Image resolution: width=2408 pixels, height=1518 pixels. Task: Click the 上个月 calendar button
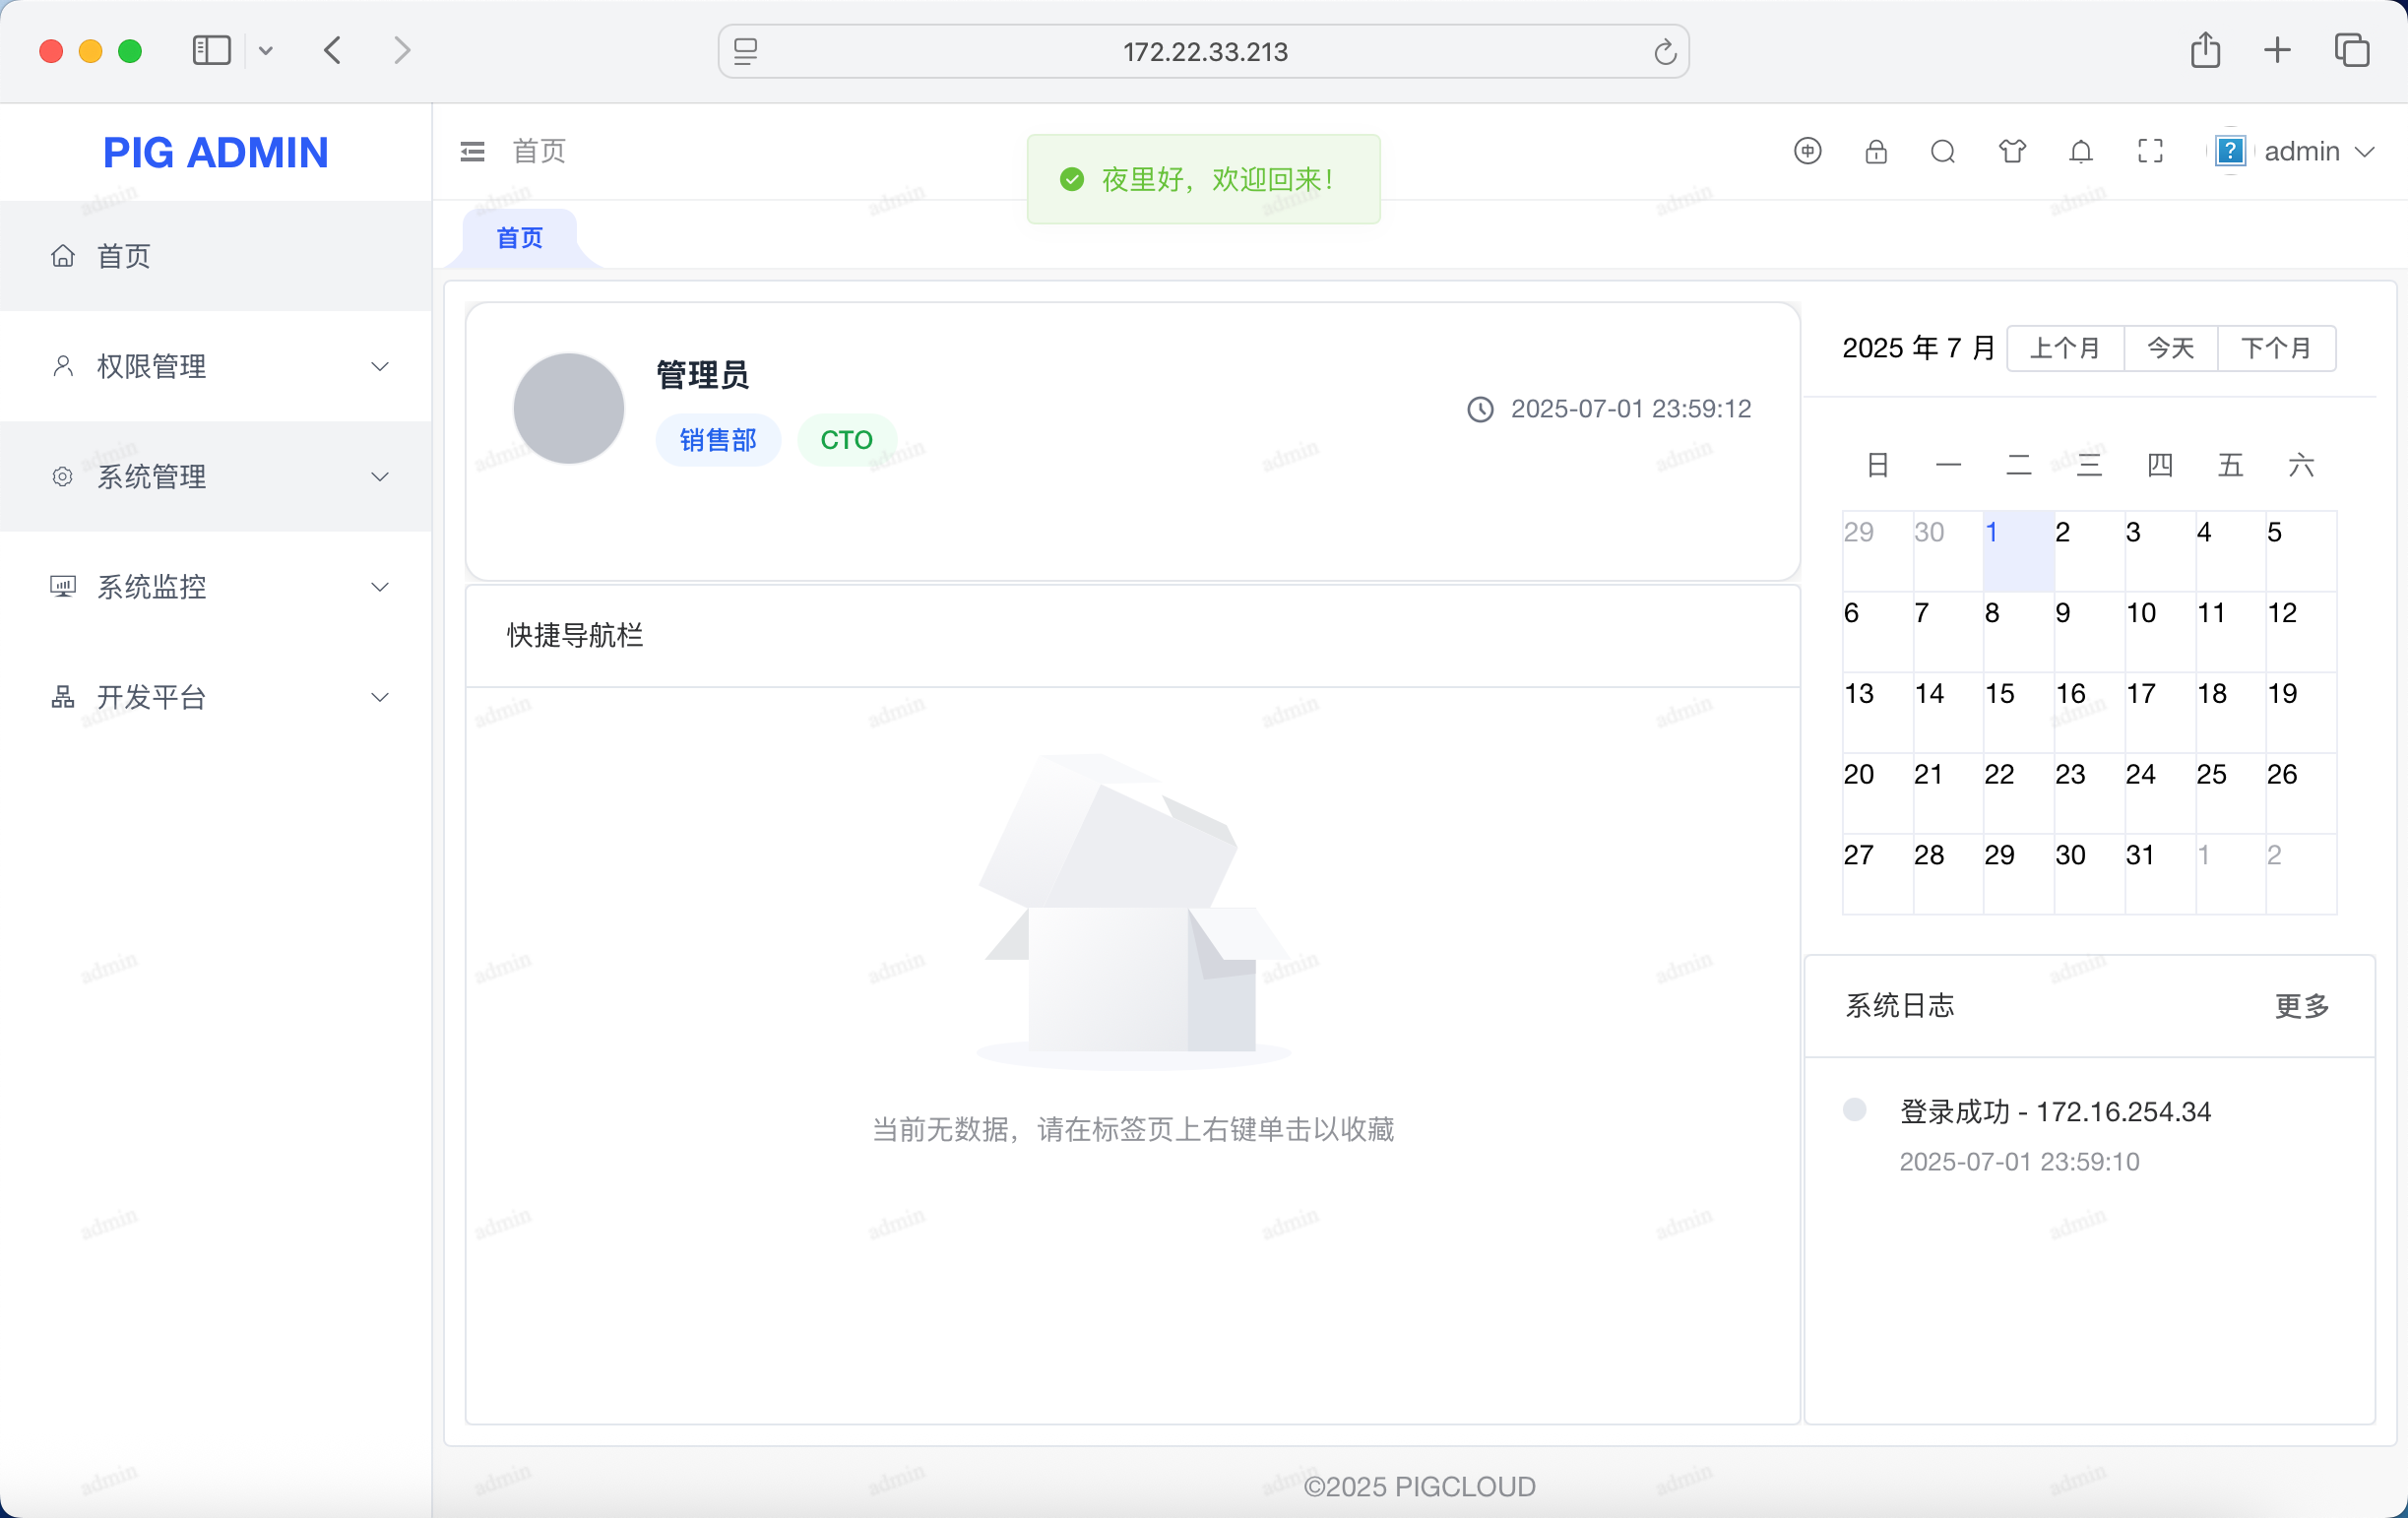pos(2064,348)
